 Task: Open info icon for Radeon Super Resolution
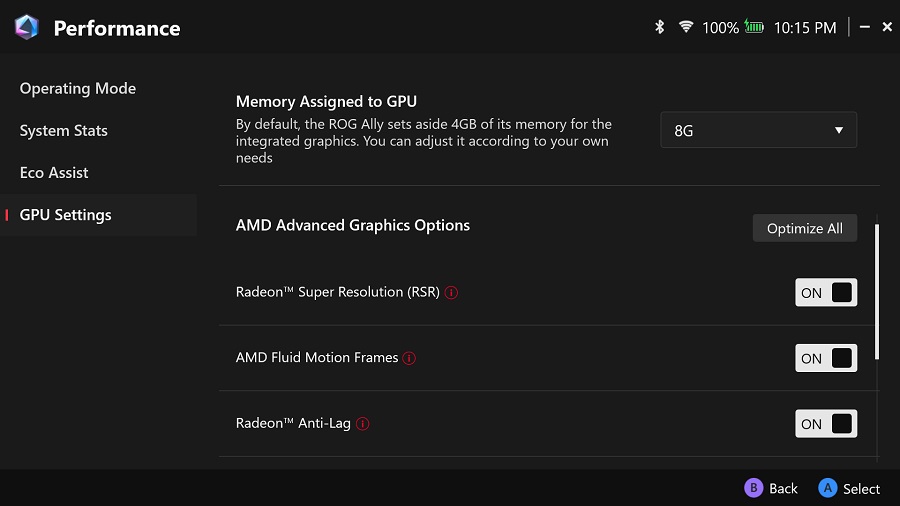click(451, 293)
